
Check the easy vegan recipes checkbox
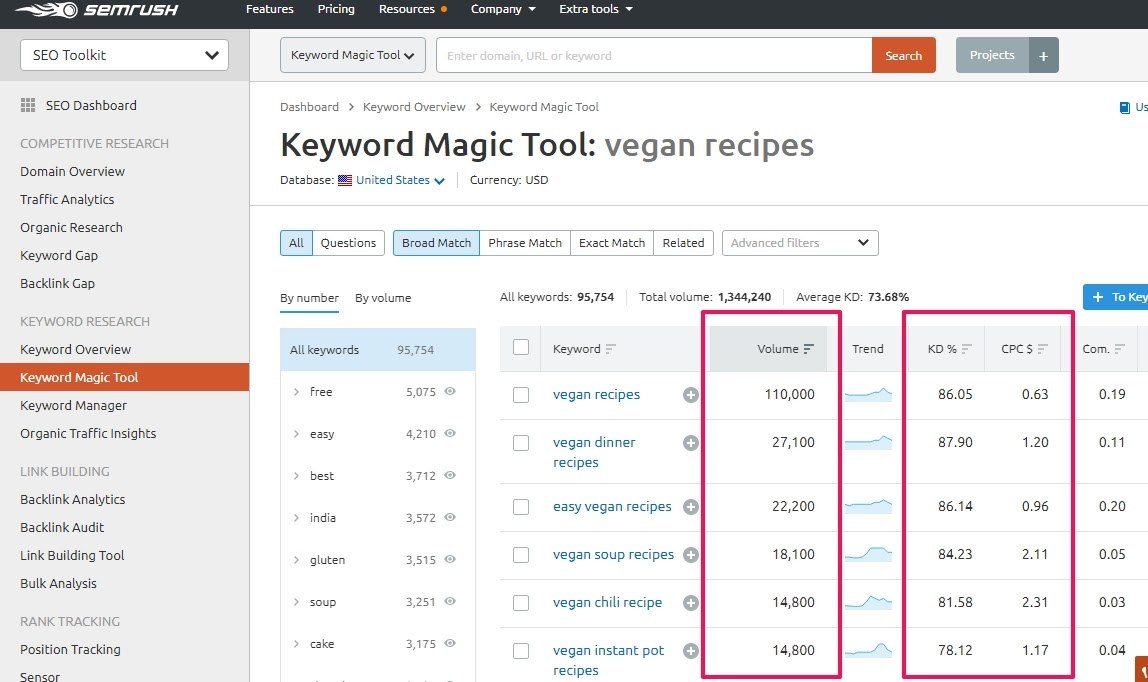click(521, 507)
